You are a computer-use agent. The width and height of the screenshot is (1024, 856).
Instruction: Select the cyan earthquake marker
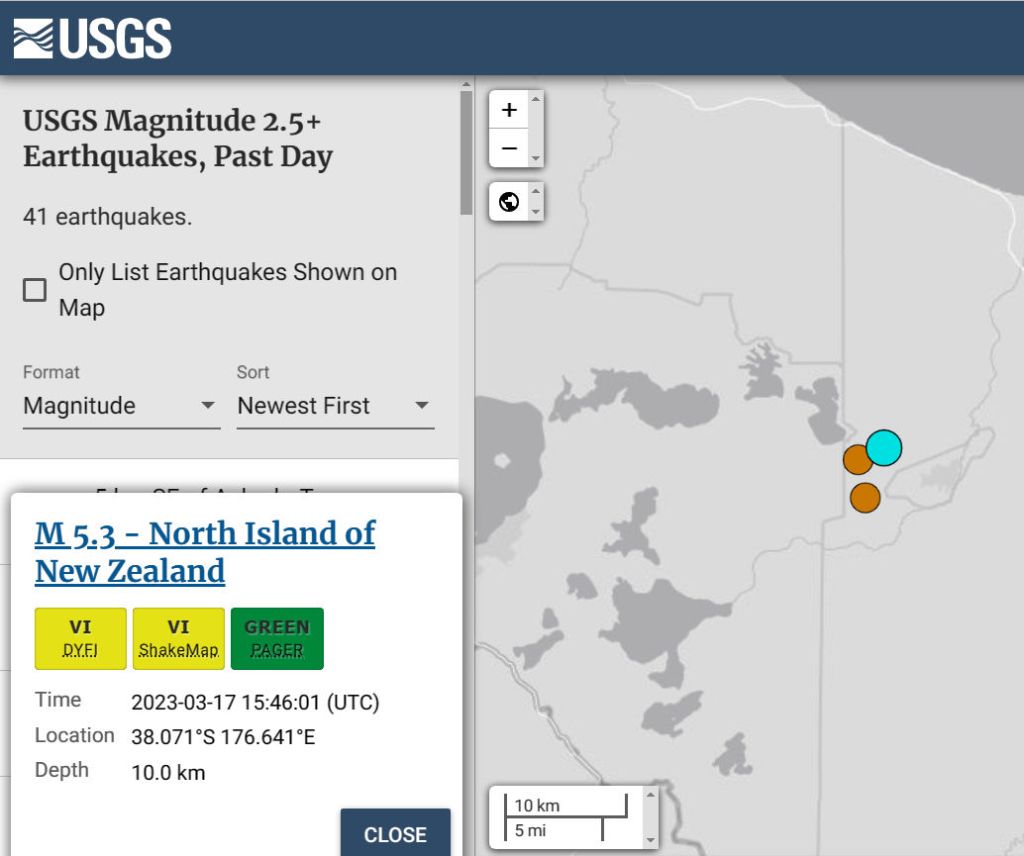[x=884, y=447]
